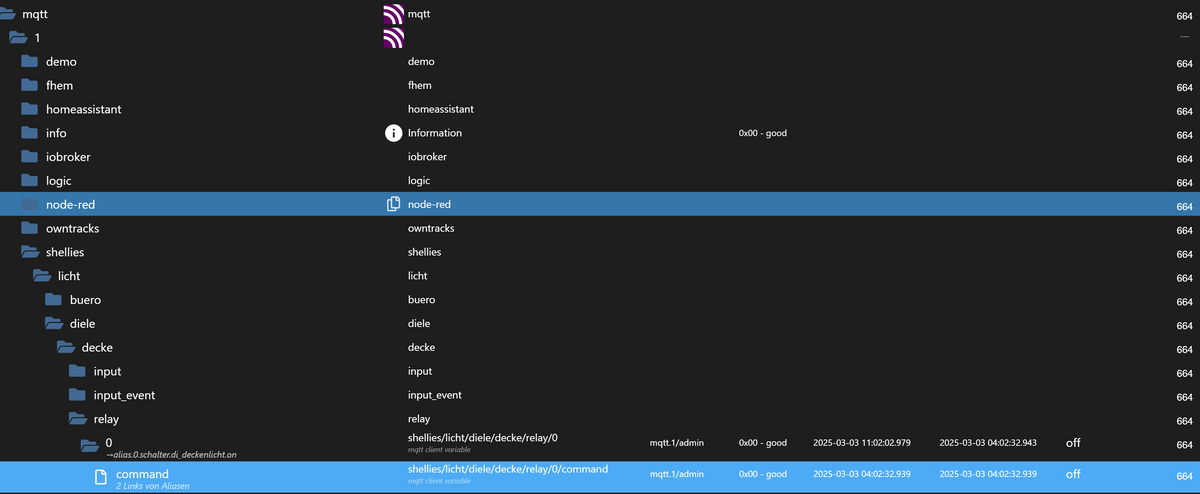Click the Information icon in info row

click(394, 133)
